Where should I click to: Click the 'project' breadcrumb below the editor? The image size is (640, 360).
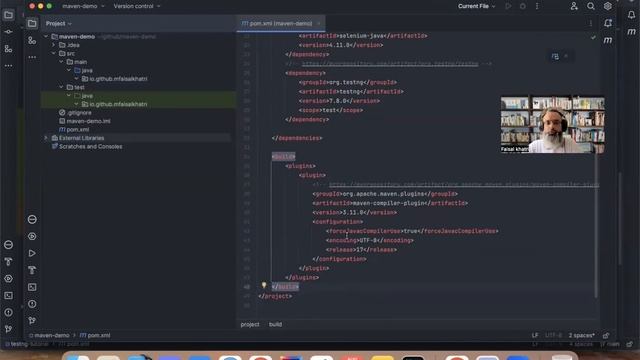click(x=250, y=324)
